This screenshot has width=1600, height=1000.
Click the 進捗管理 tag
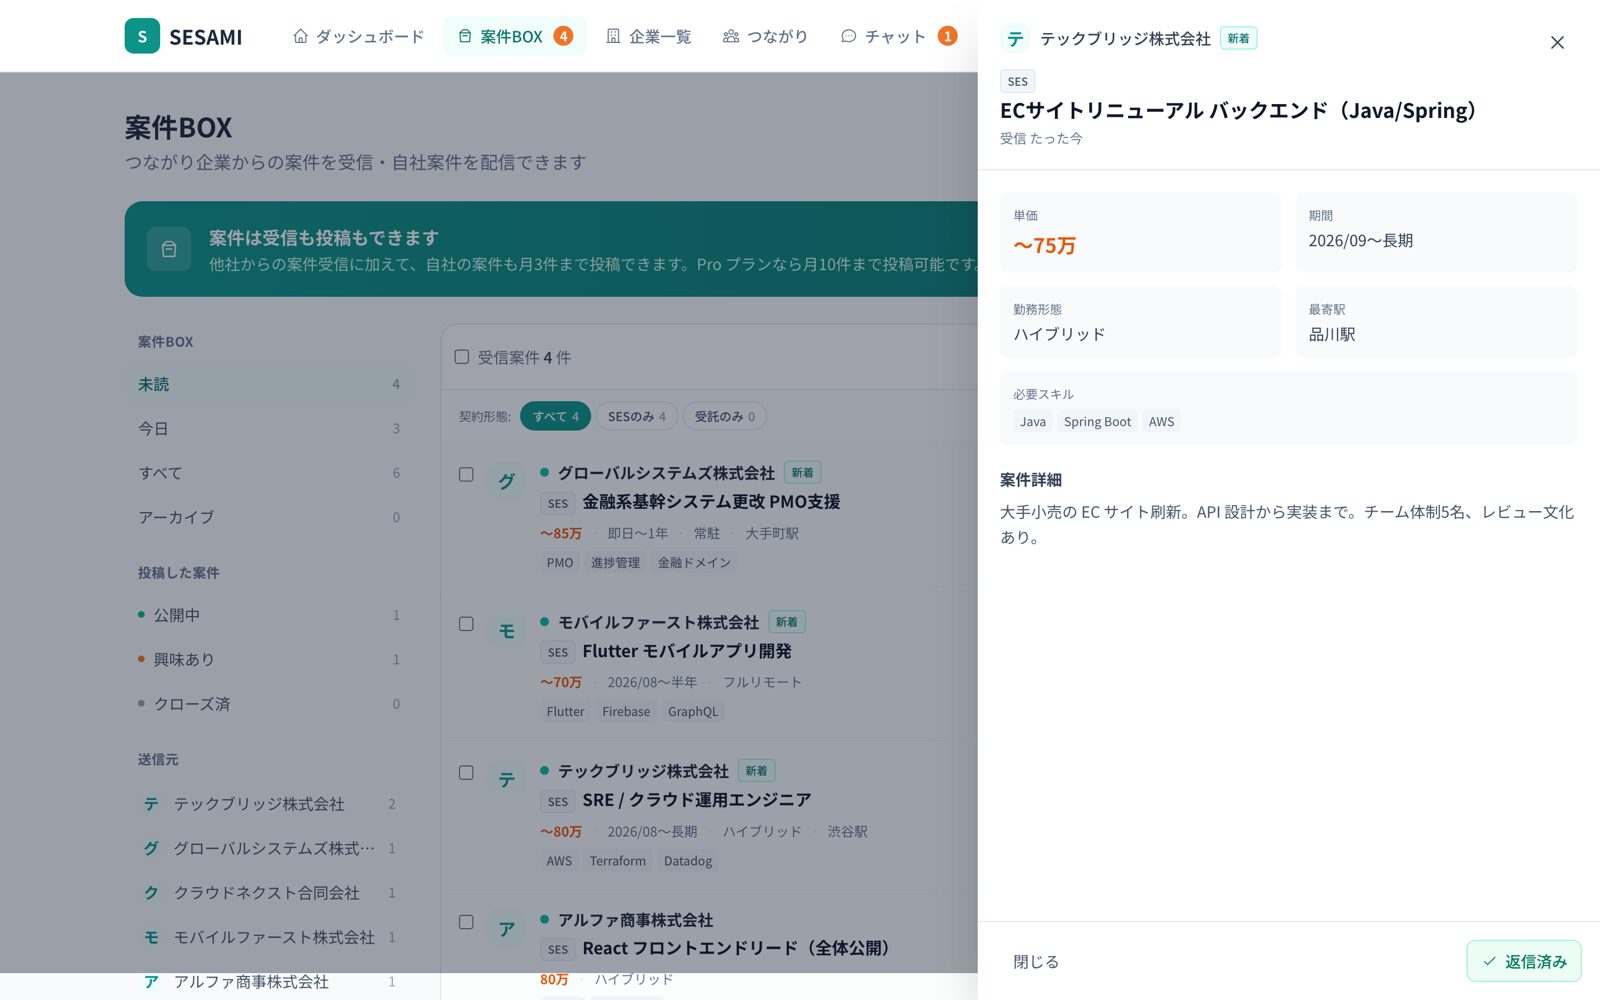tap(615, 562)
